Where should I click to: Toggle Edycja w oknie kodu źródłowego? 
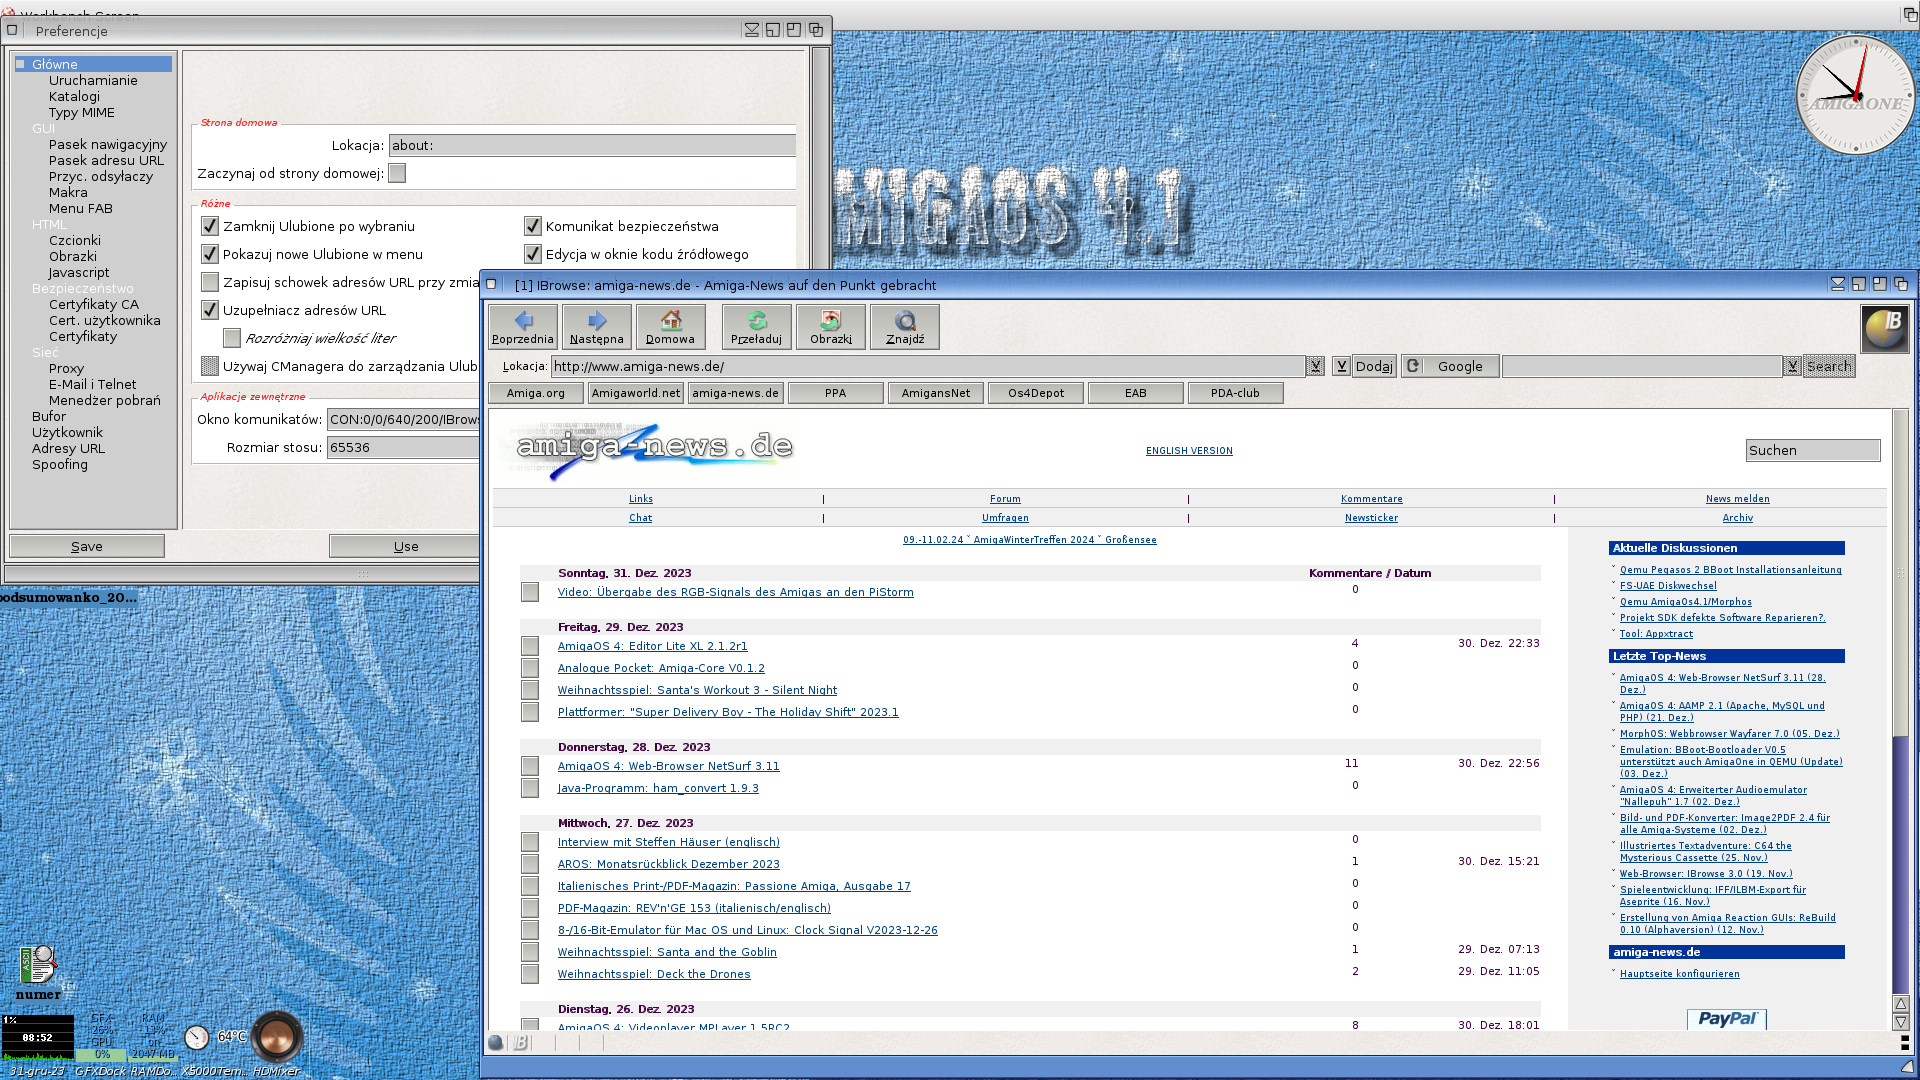pos(533,254)
